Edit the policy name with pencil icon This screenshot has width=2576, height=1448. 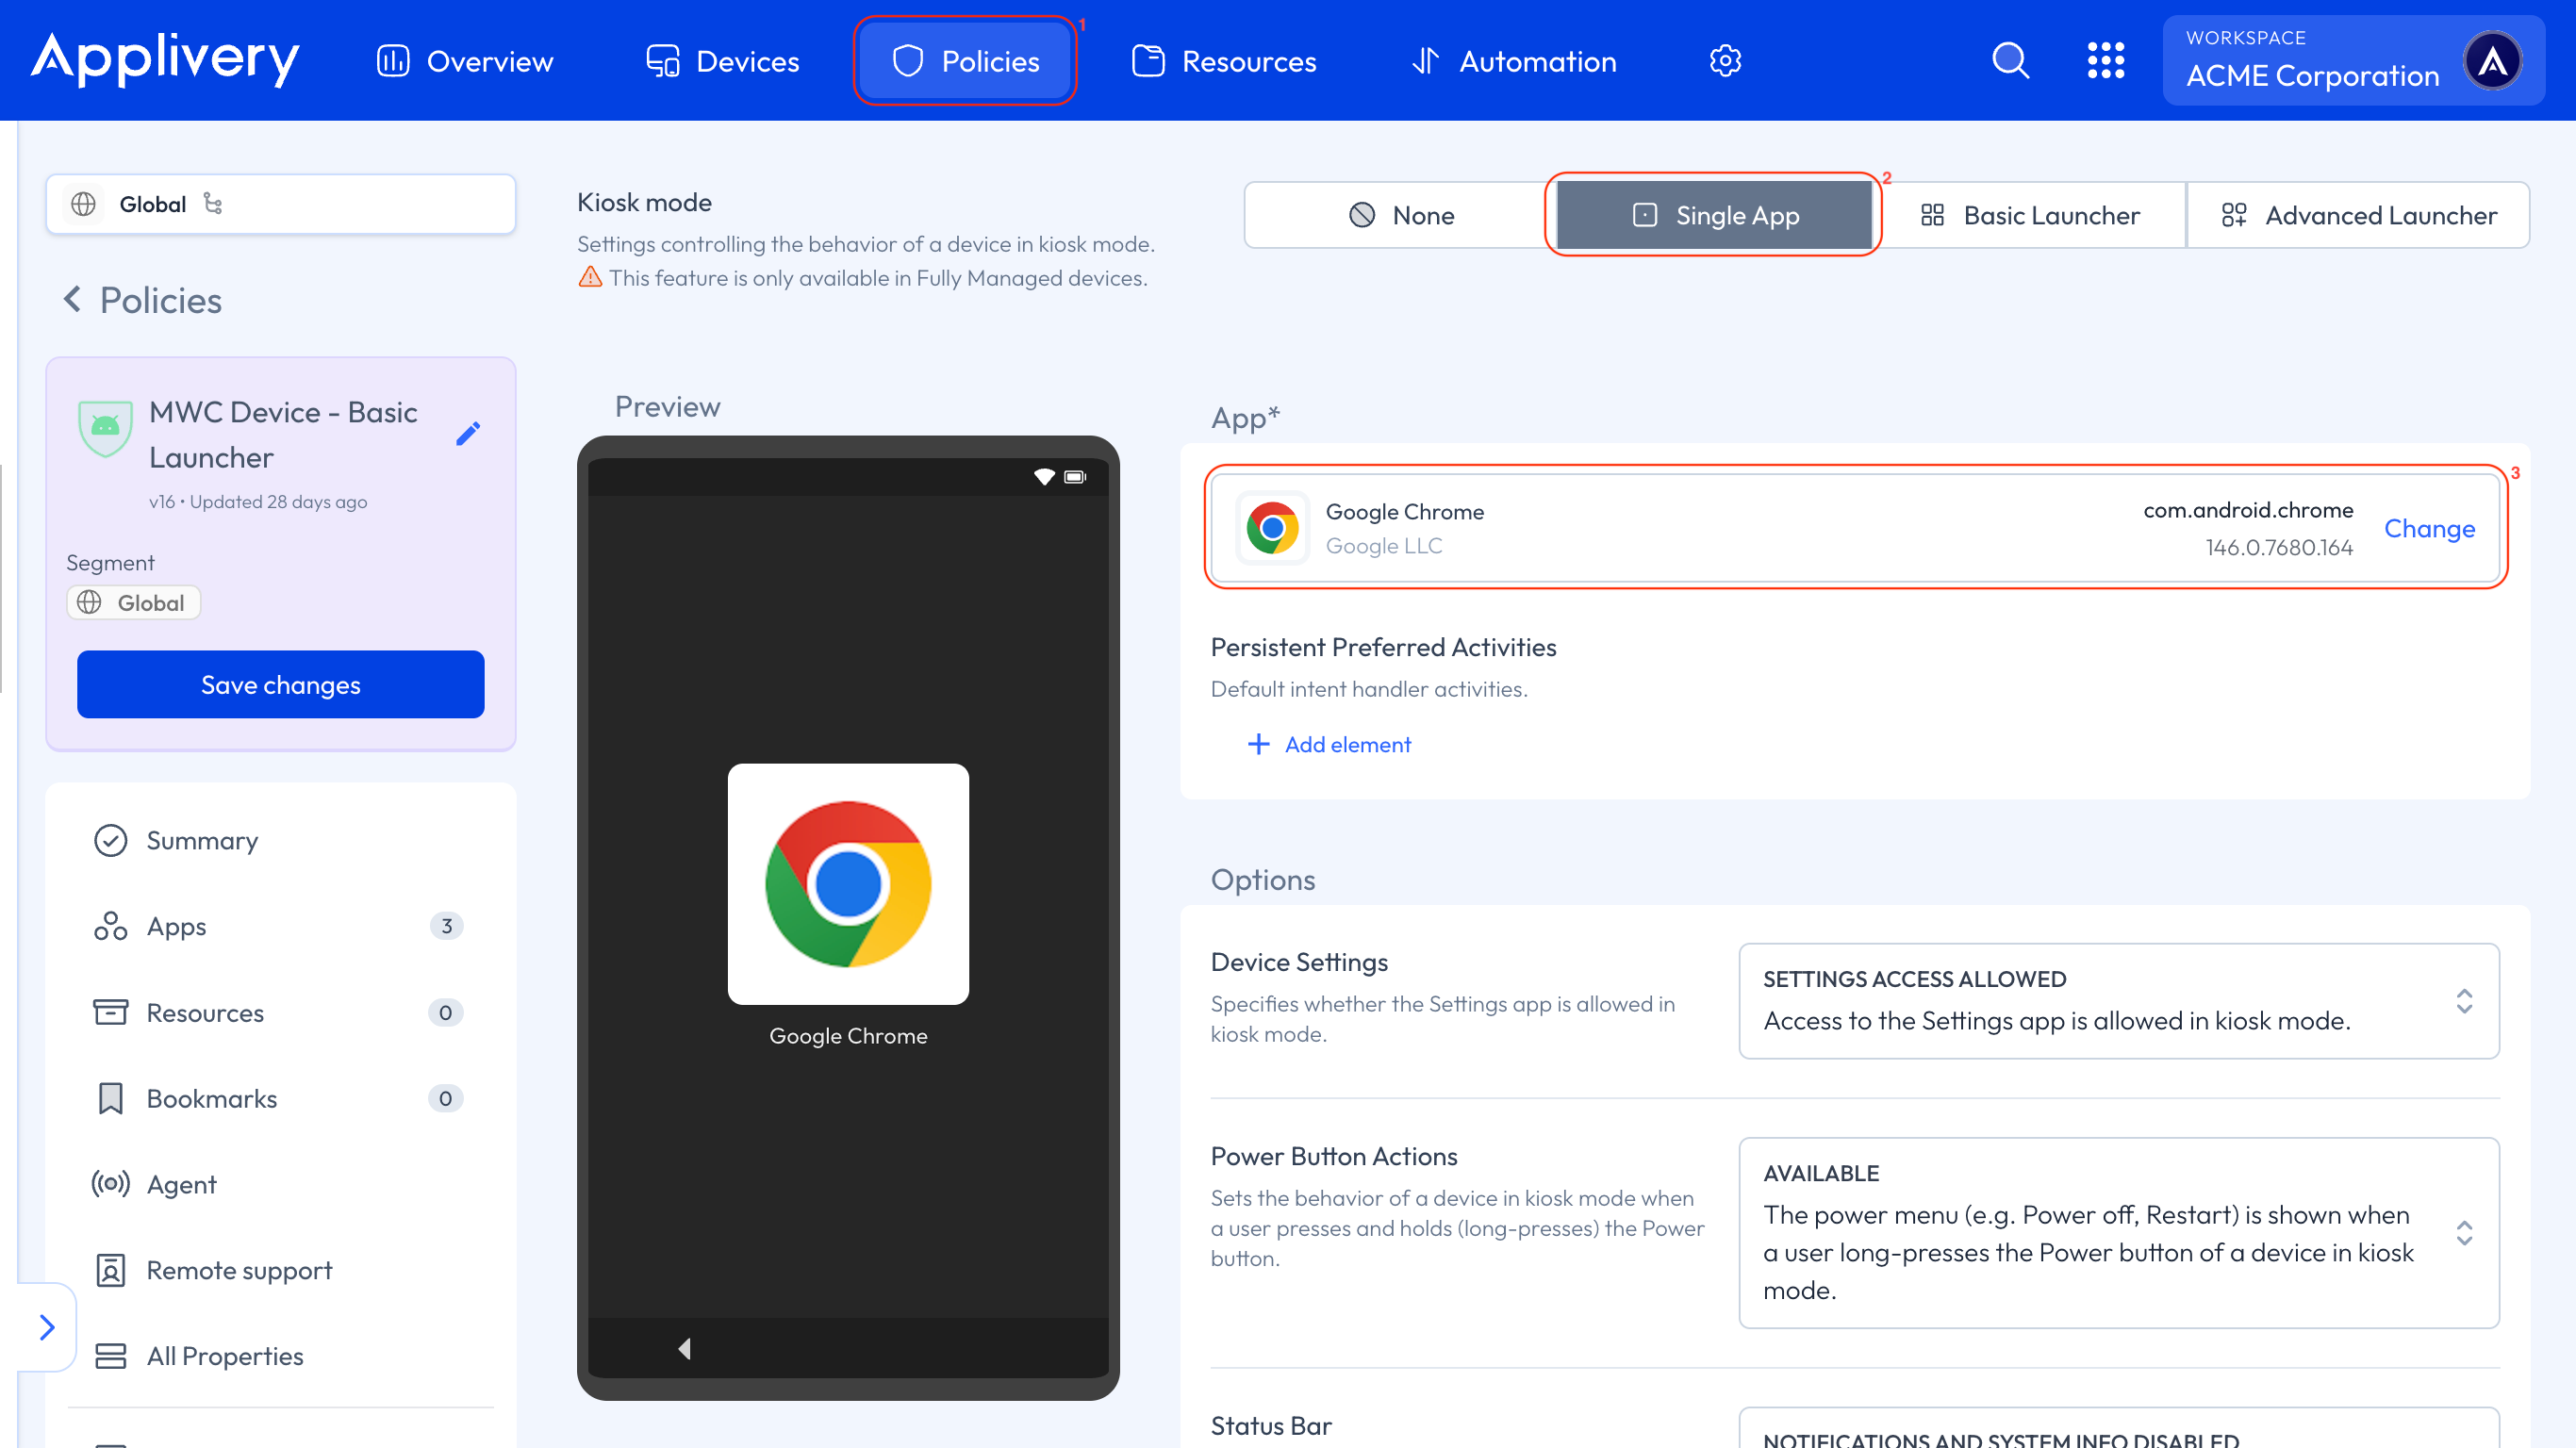(467, 434)
